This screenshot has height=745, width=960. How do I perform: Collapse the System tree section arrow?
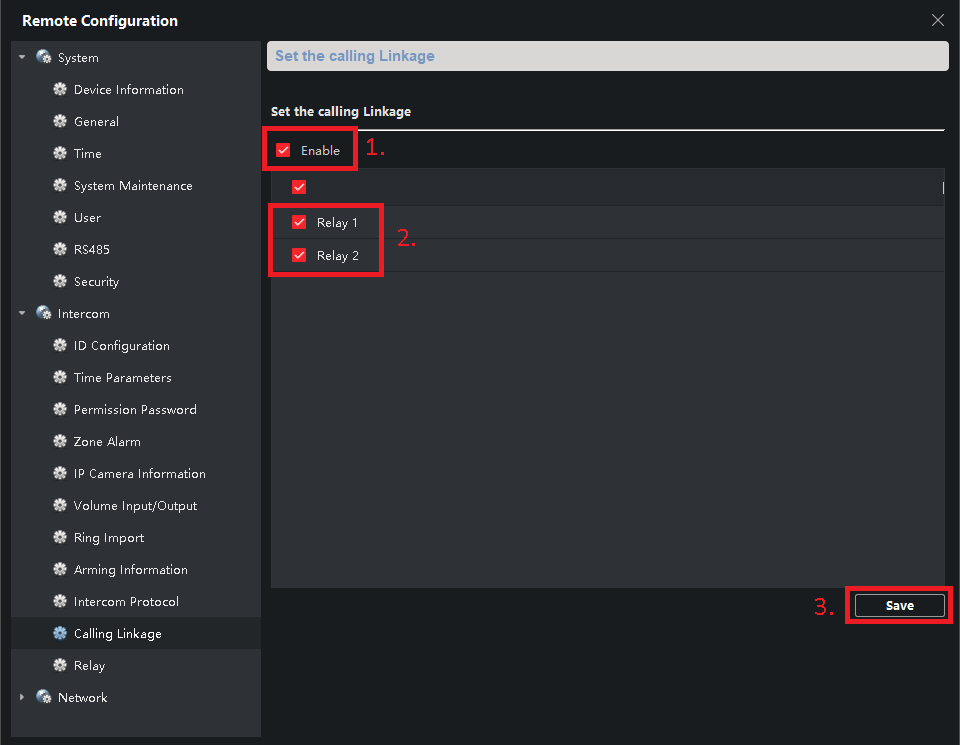click(x=23, y=58)
